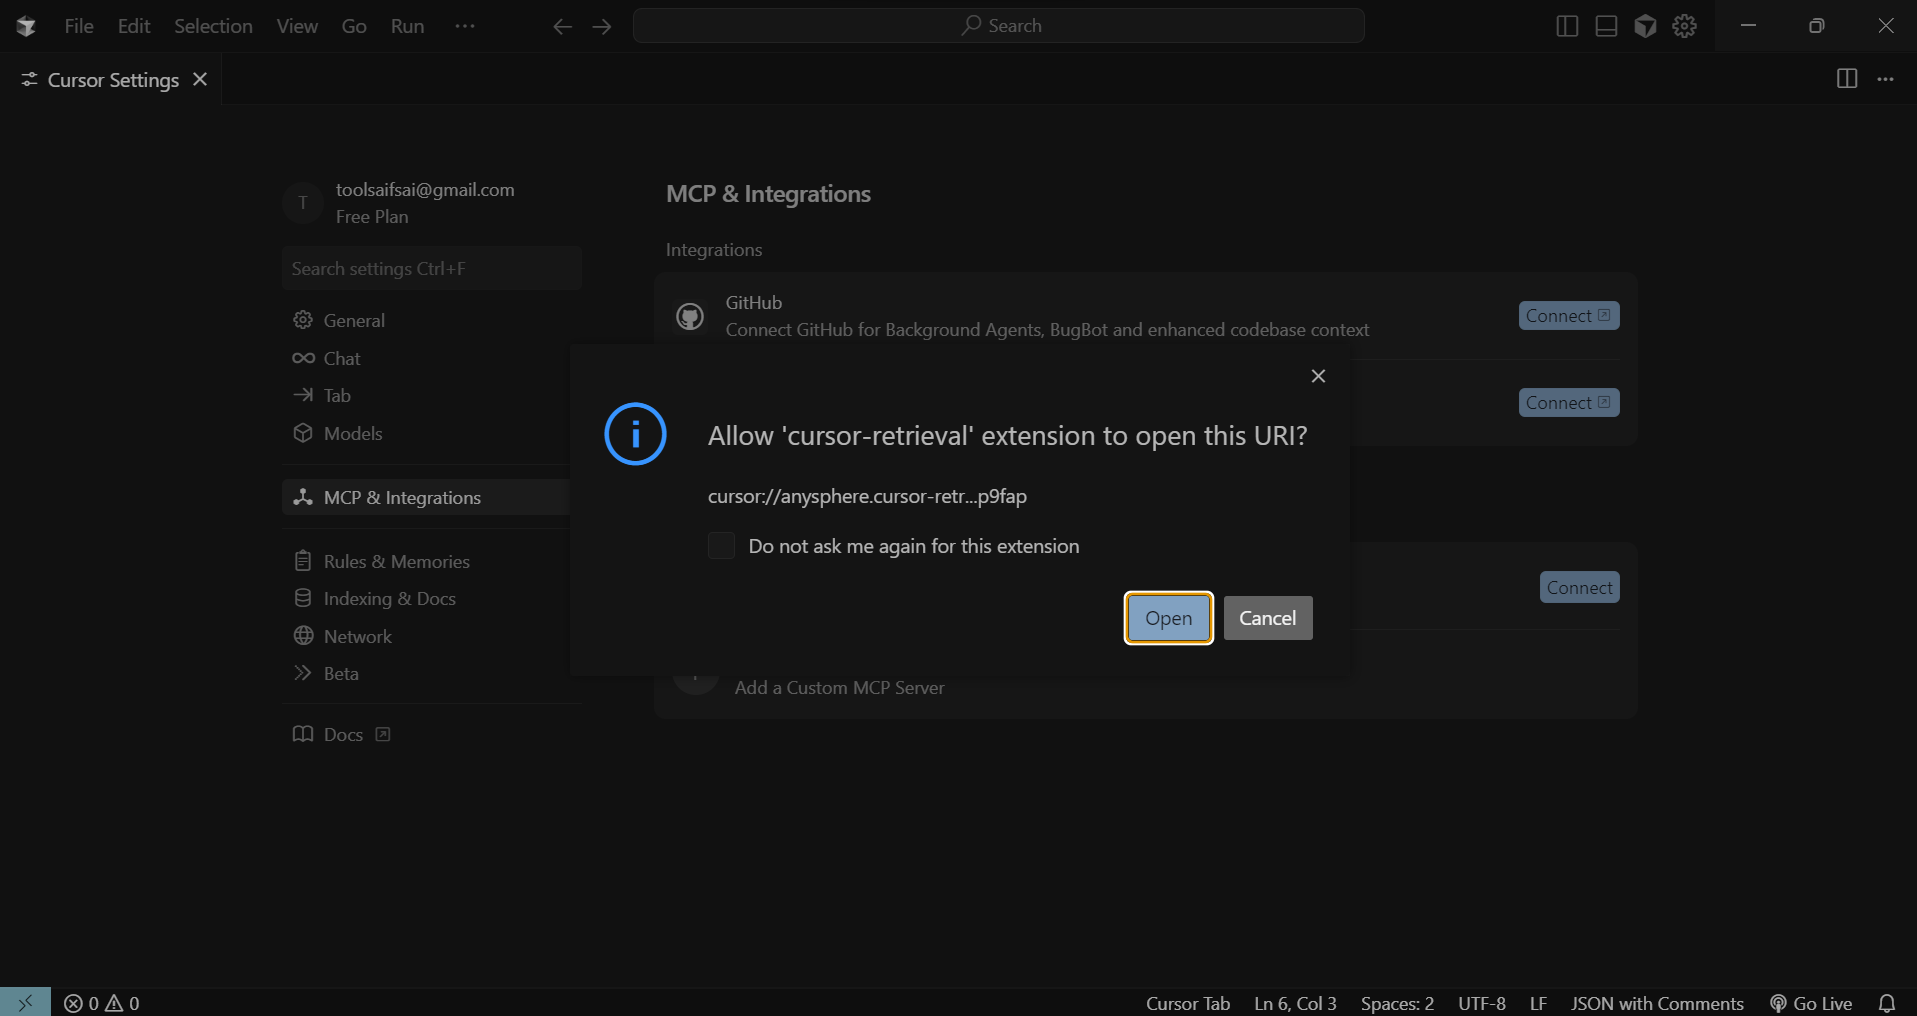Click the account avatar T

pyautogui.click(x=303, y=203)
